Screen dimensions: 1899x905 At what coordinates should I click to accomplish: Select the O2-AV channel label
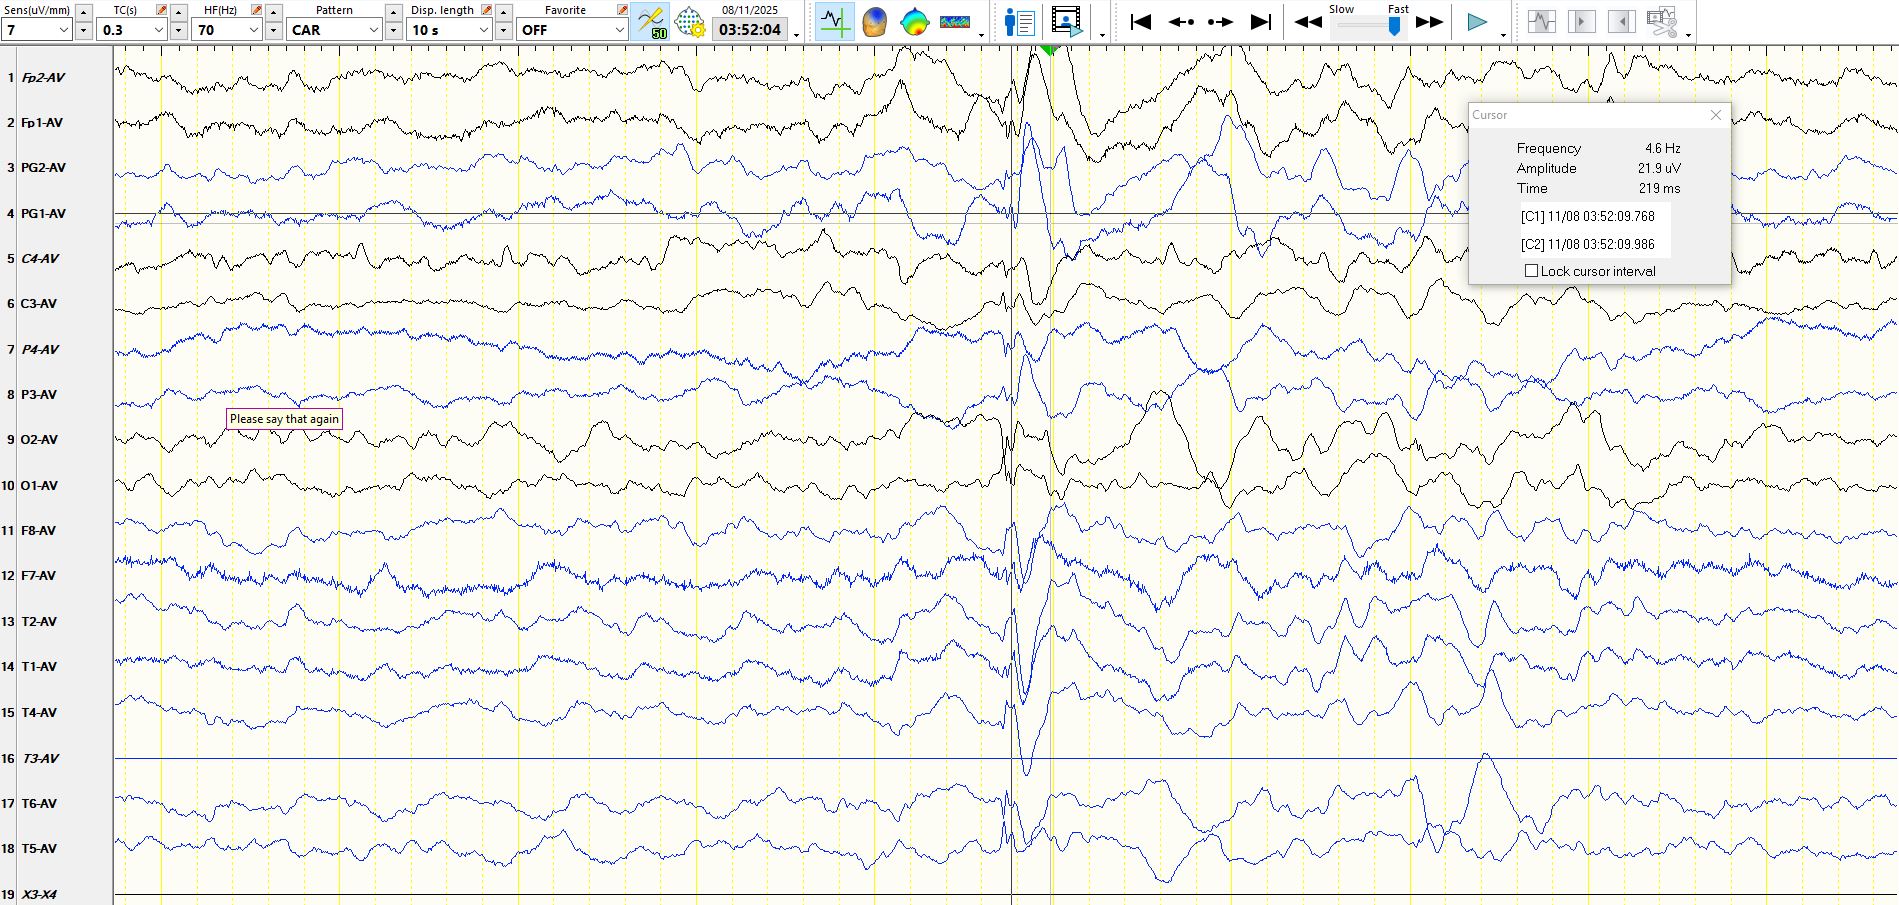[39, 439]
